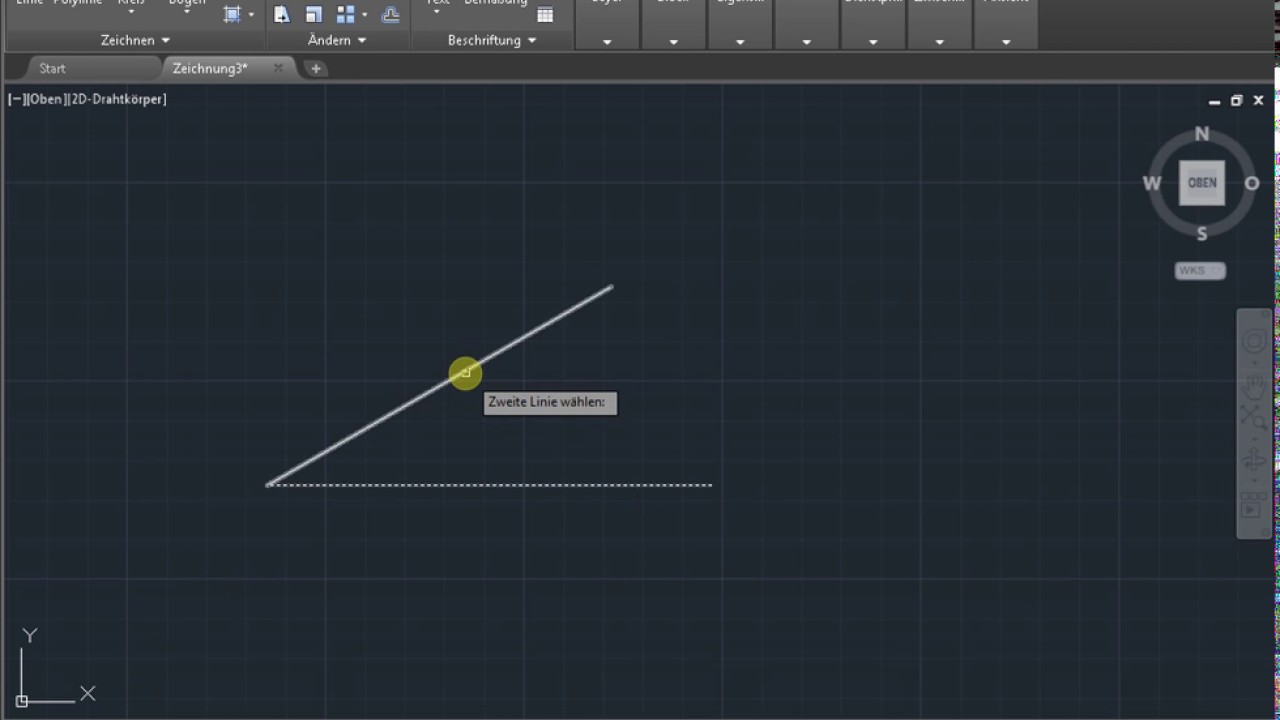Activate the Pan hand tool
This screenshot has height=720, width=1280.
(x=1253, y=385)
